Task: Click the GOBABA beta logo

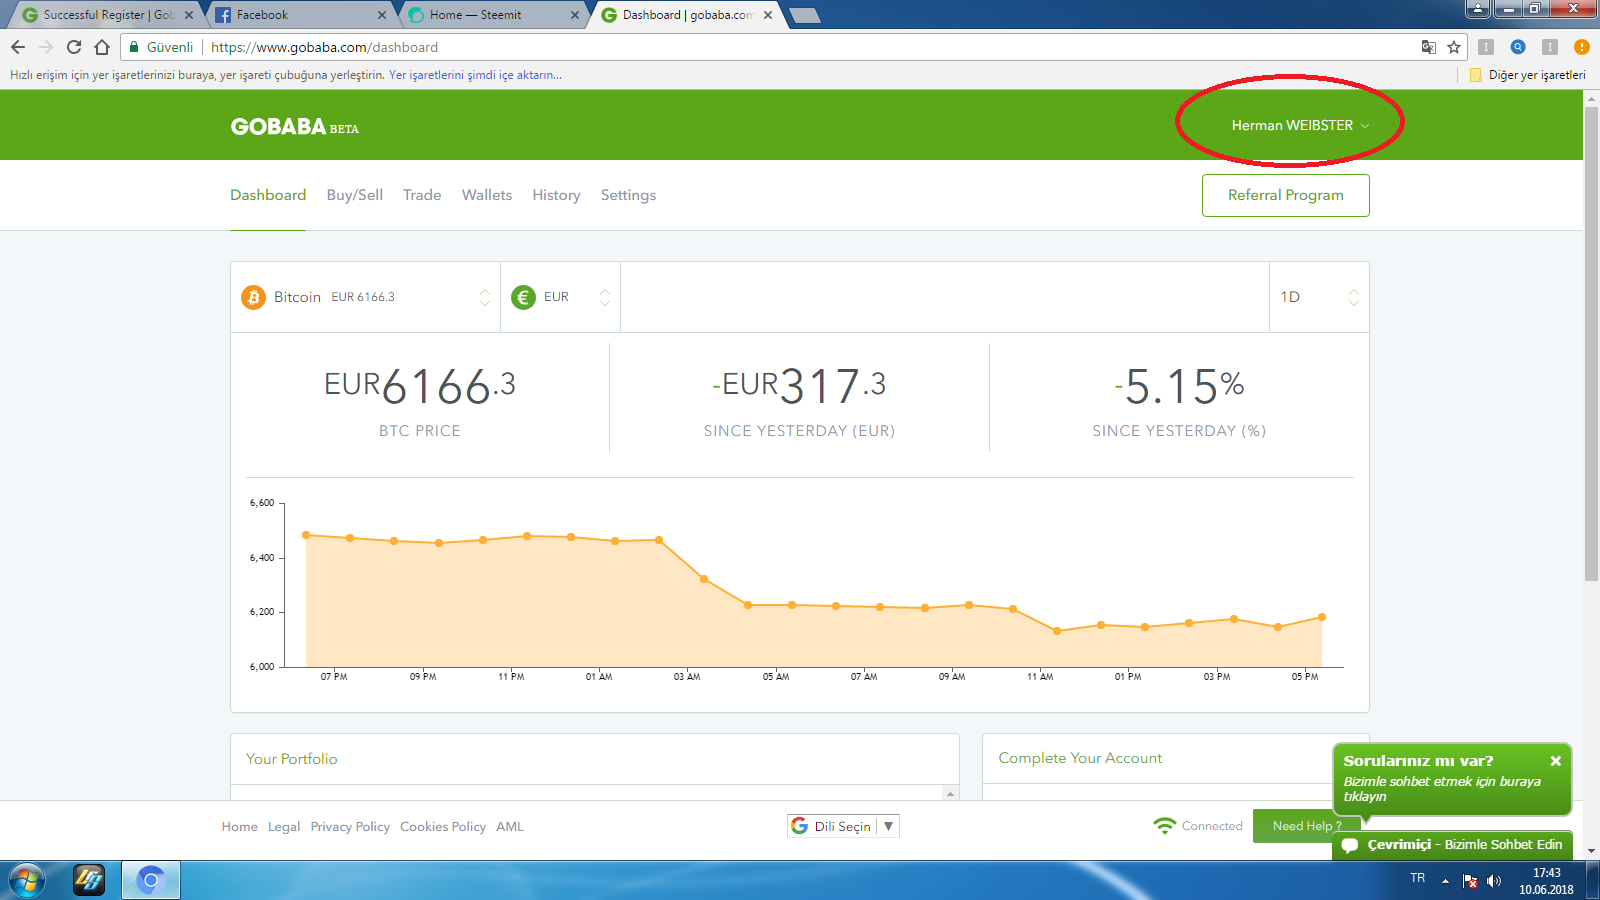Action: pos(294,127)
